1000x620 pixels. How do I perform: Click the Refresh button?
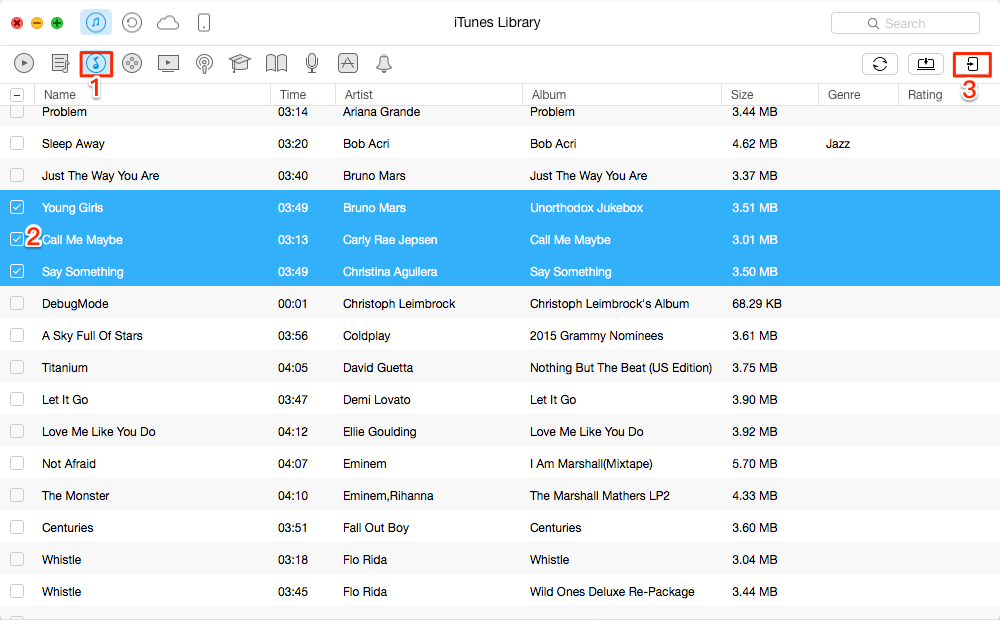(880, 64)
